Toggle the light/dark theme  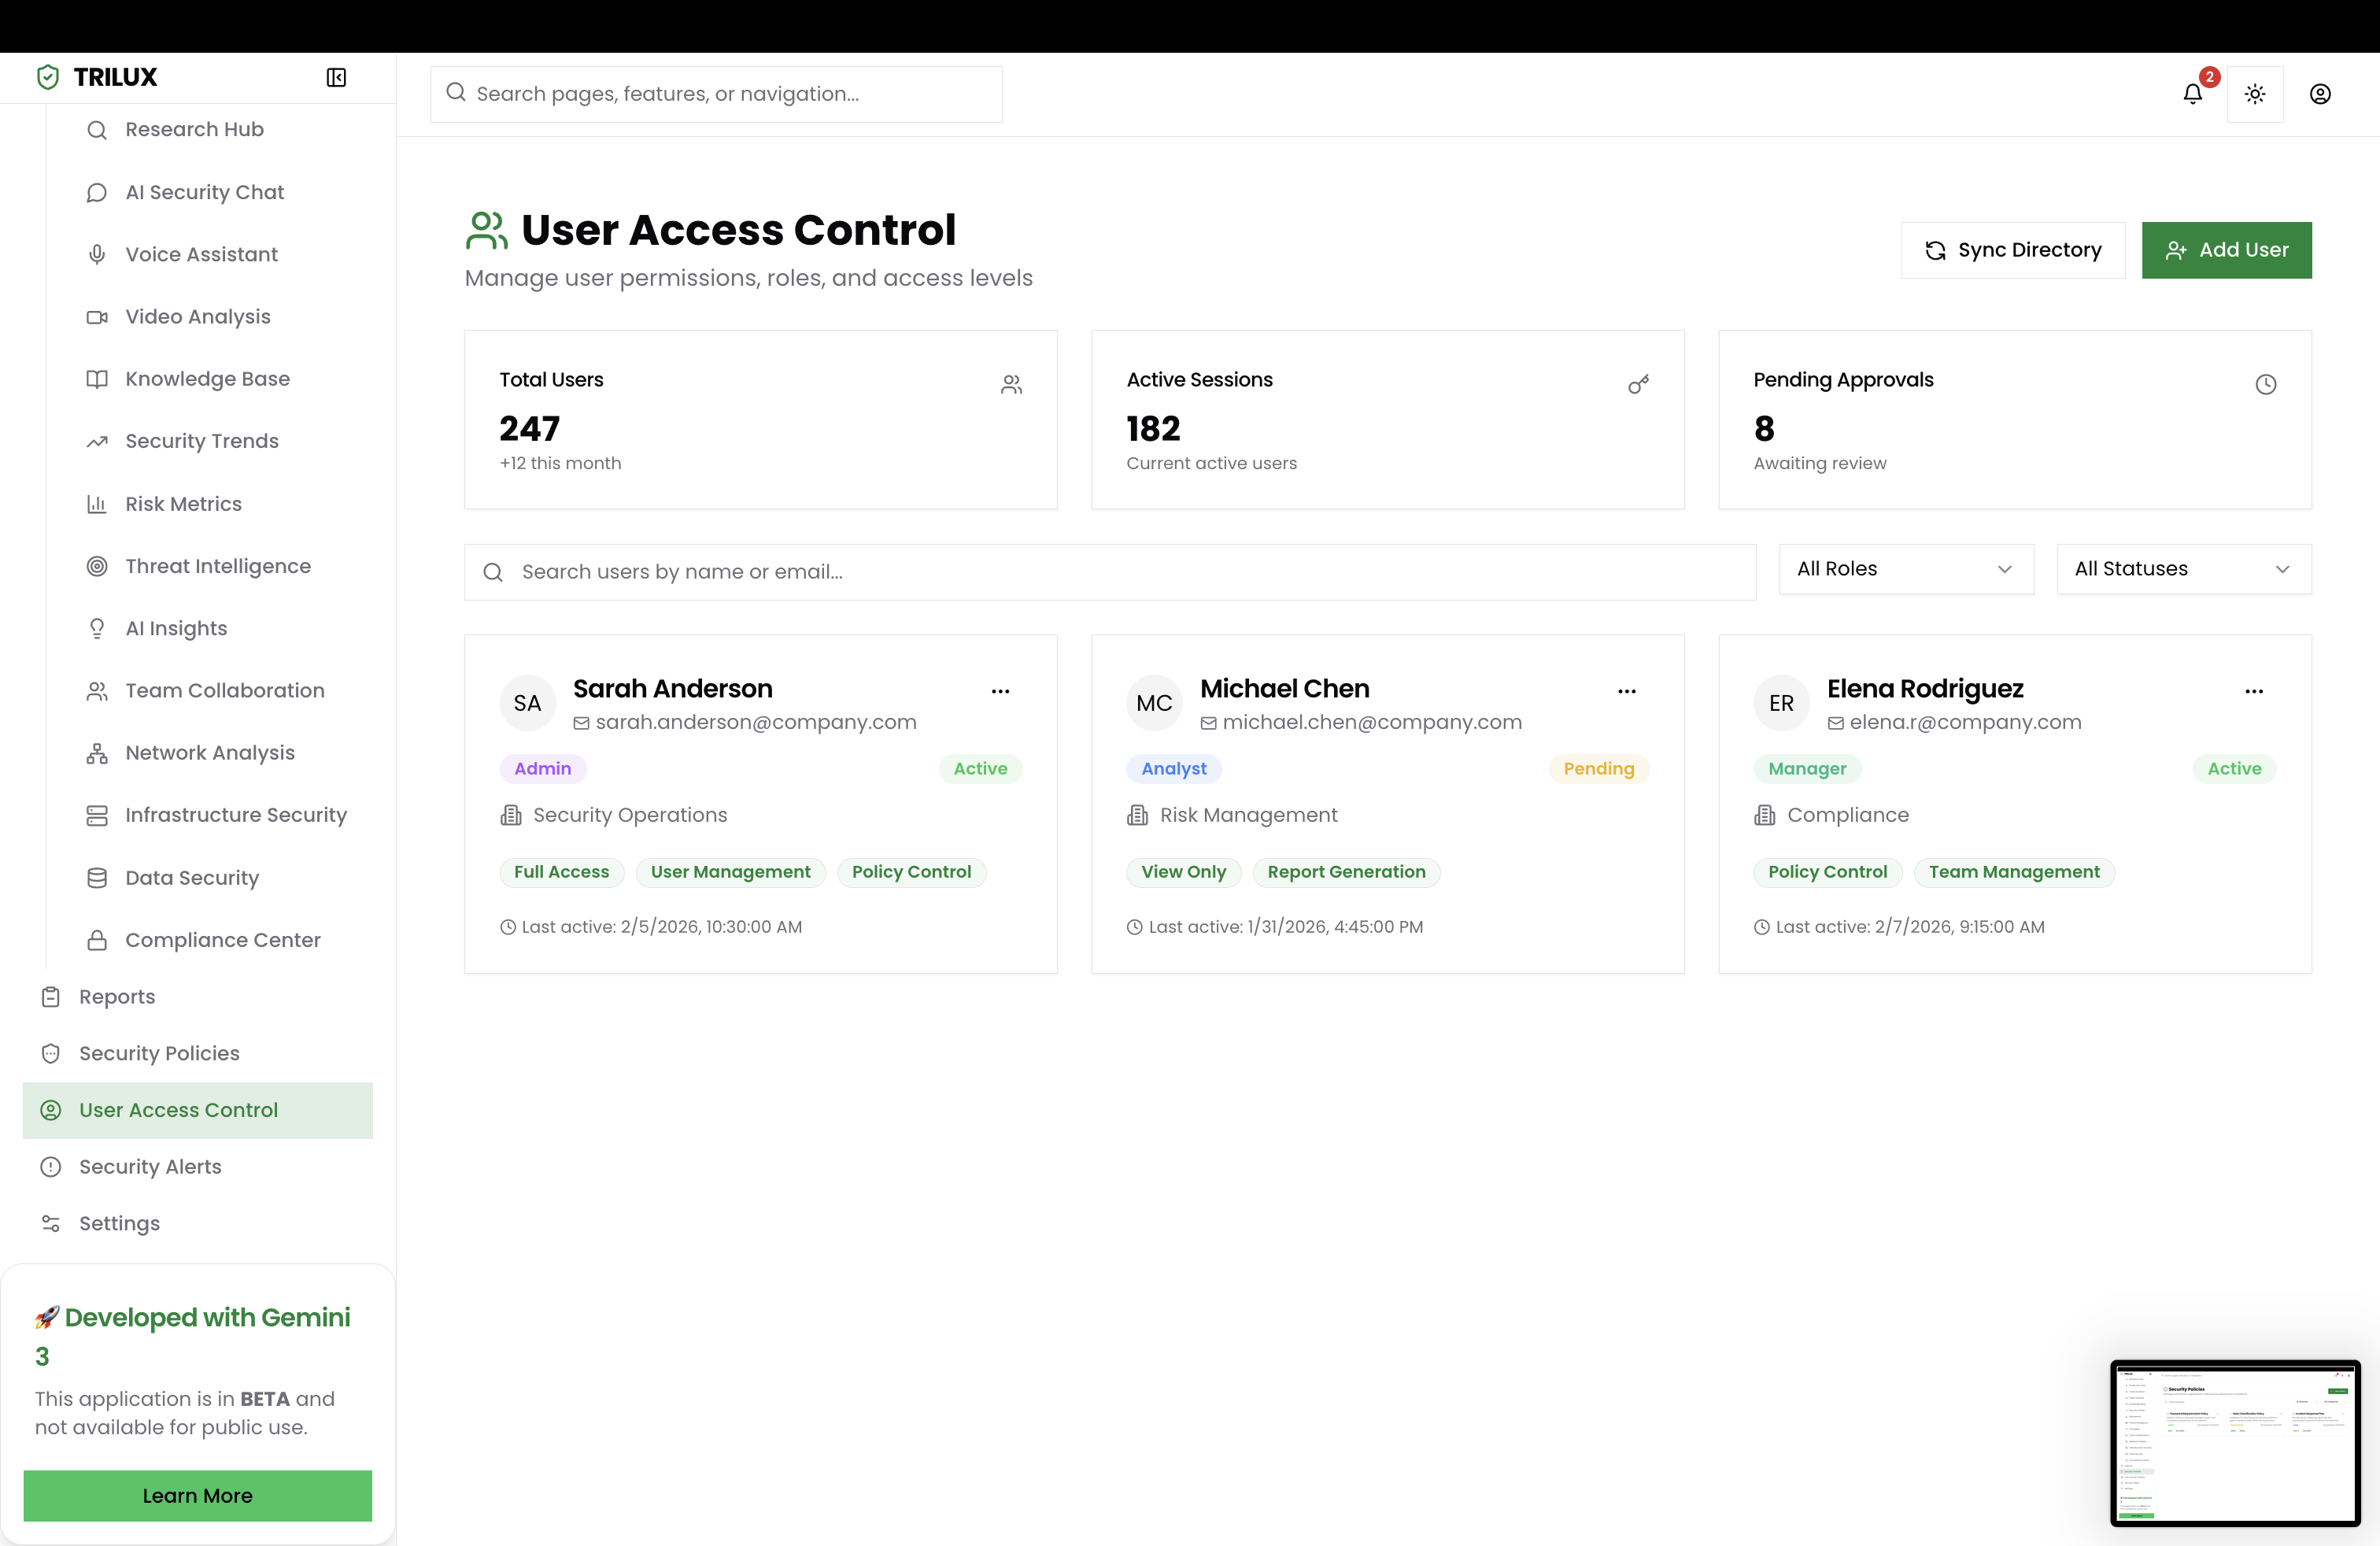click(2254, 94)
